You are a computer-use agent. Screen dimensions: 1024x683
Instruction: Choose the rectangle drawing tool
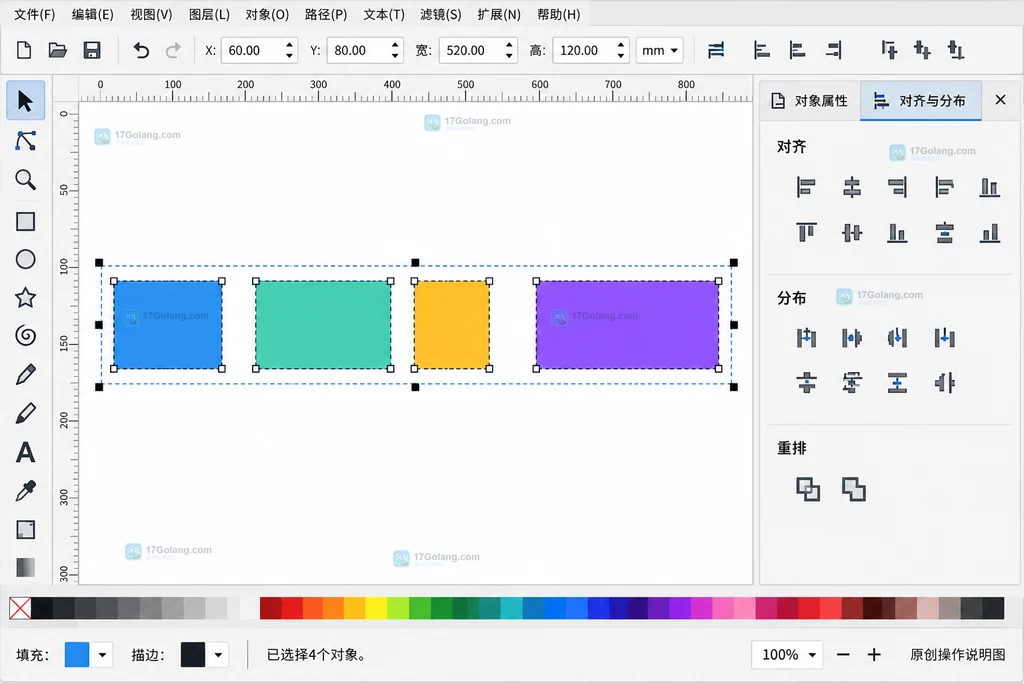(x=25, y=221)
